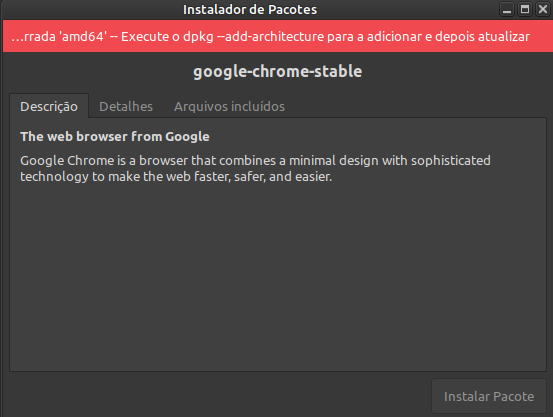Minimize the Instalador de Pacotes window
The width and height of the screenshot is (553, 417).
(x=507, y=10)
